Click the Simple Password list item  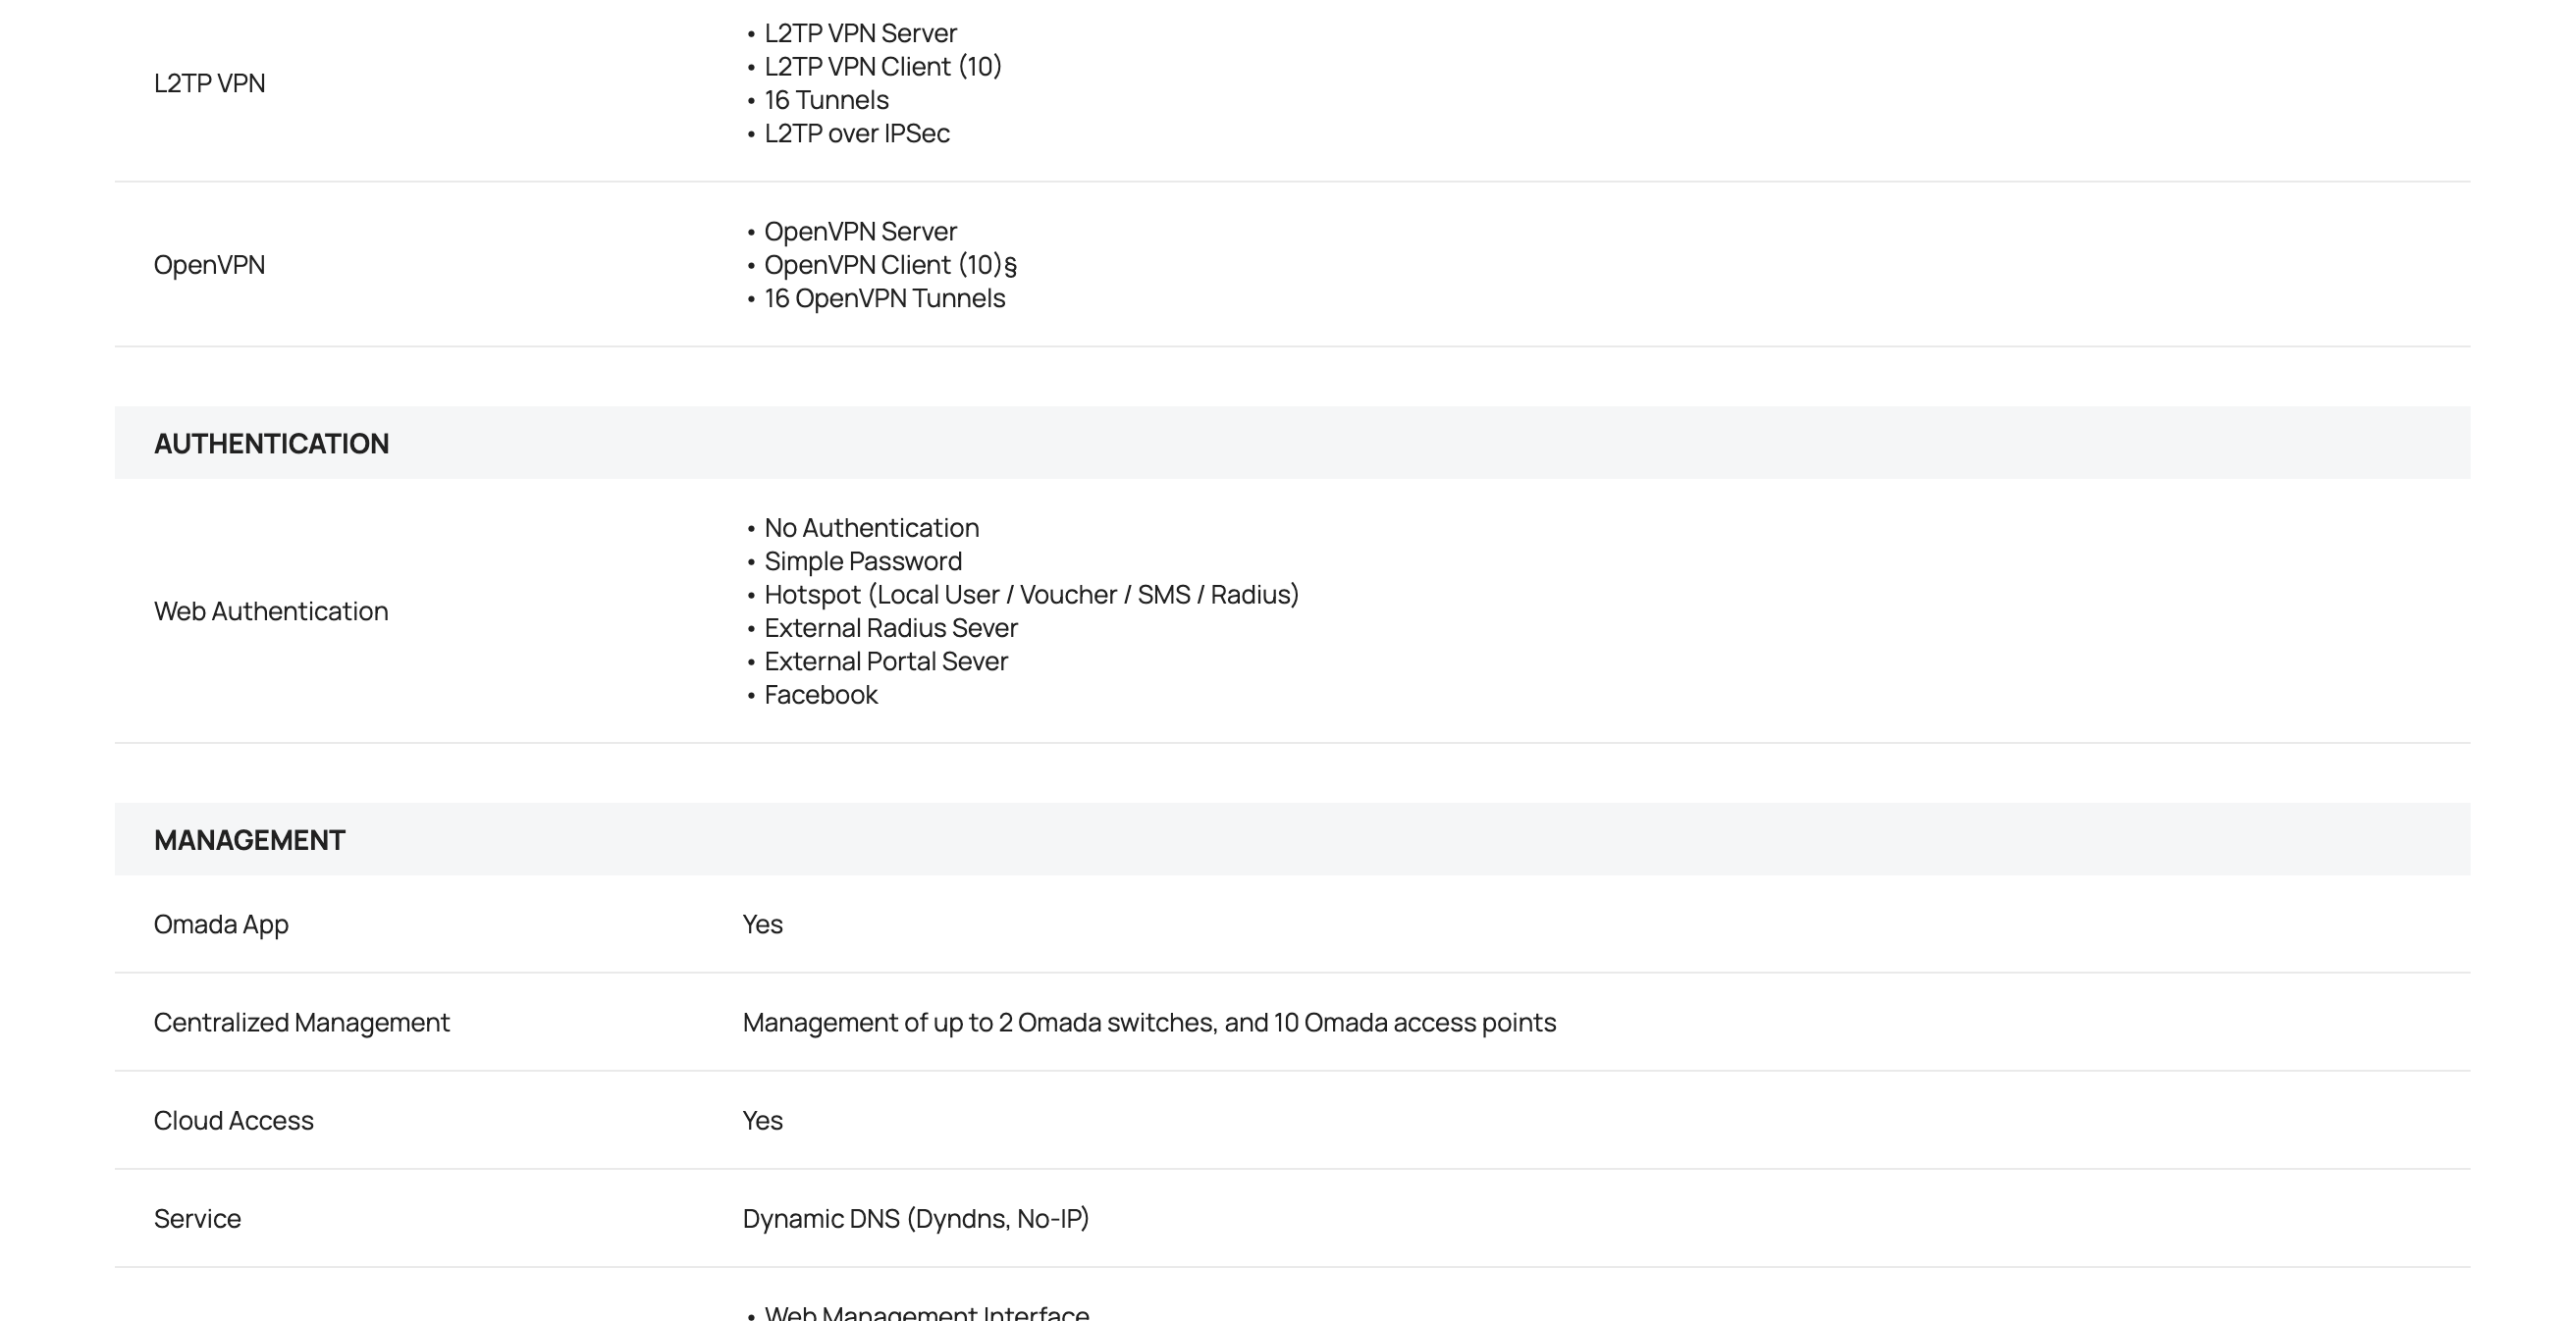[862, 561]
